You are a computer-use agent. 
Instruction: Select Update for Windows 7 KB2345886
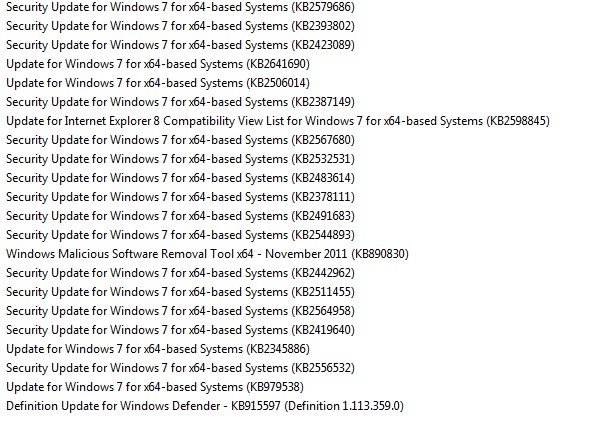158,349
